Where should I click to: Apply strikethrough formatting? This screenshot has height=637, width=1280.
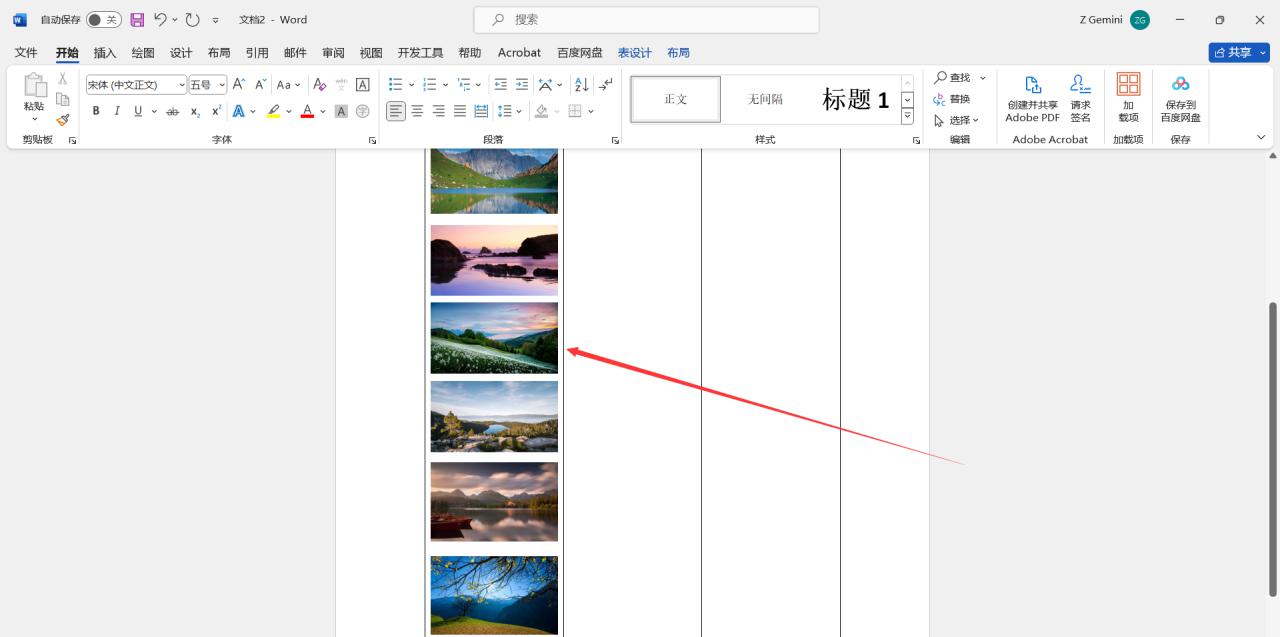(172, 111)
